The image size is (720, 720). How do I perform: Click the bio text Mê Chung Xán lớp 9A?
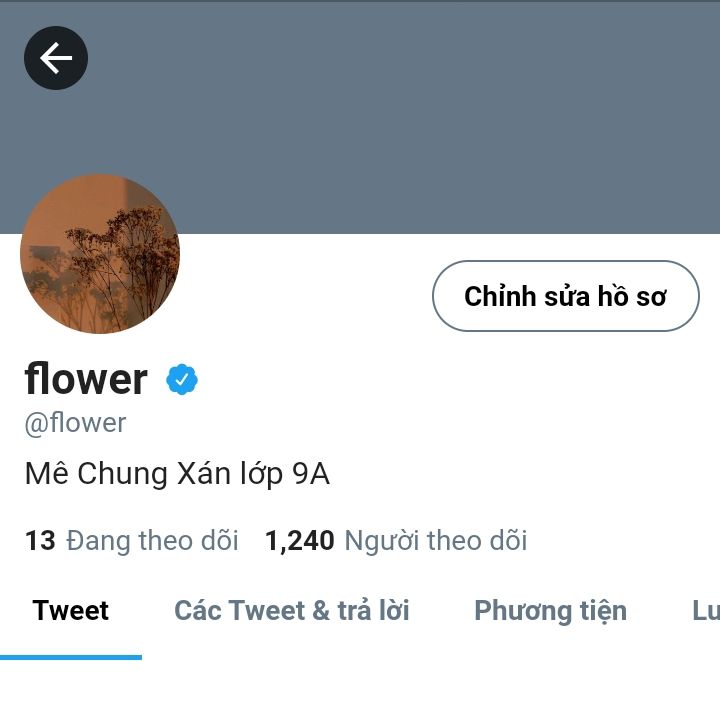pyautogui.click(x=177, y=474)
